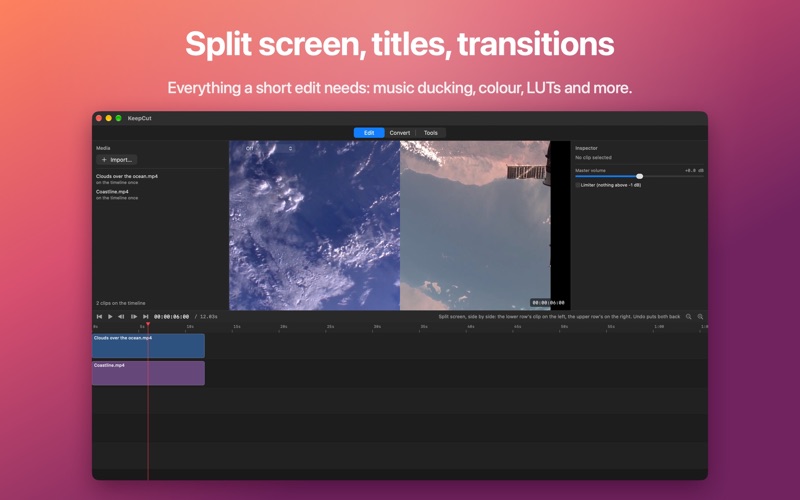Click the 00:00:06:00 timecode beside transport controls

point(171,316)
